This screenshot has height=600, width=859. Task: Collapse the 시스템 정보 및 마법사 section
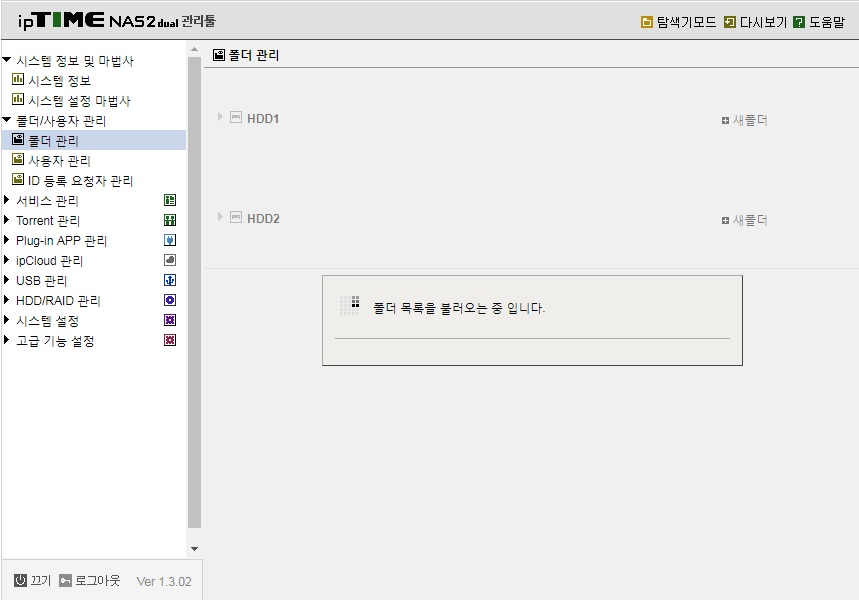[7, 60]
